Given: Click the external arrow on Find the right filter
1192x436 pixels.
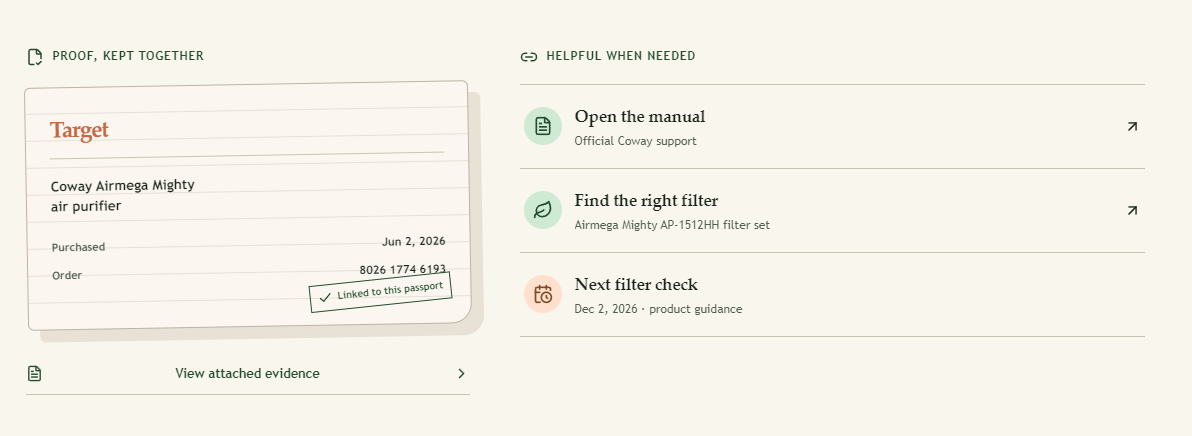Looking at the screenshot, I should coord(1132,210).
